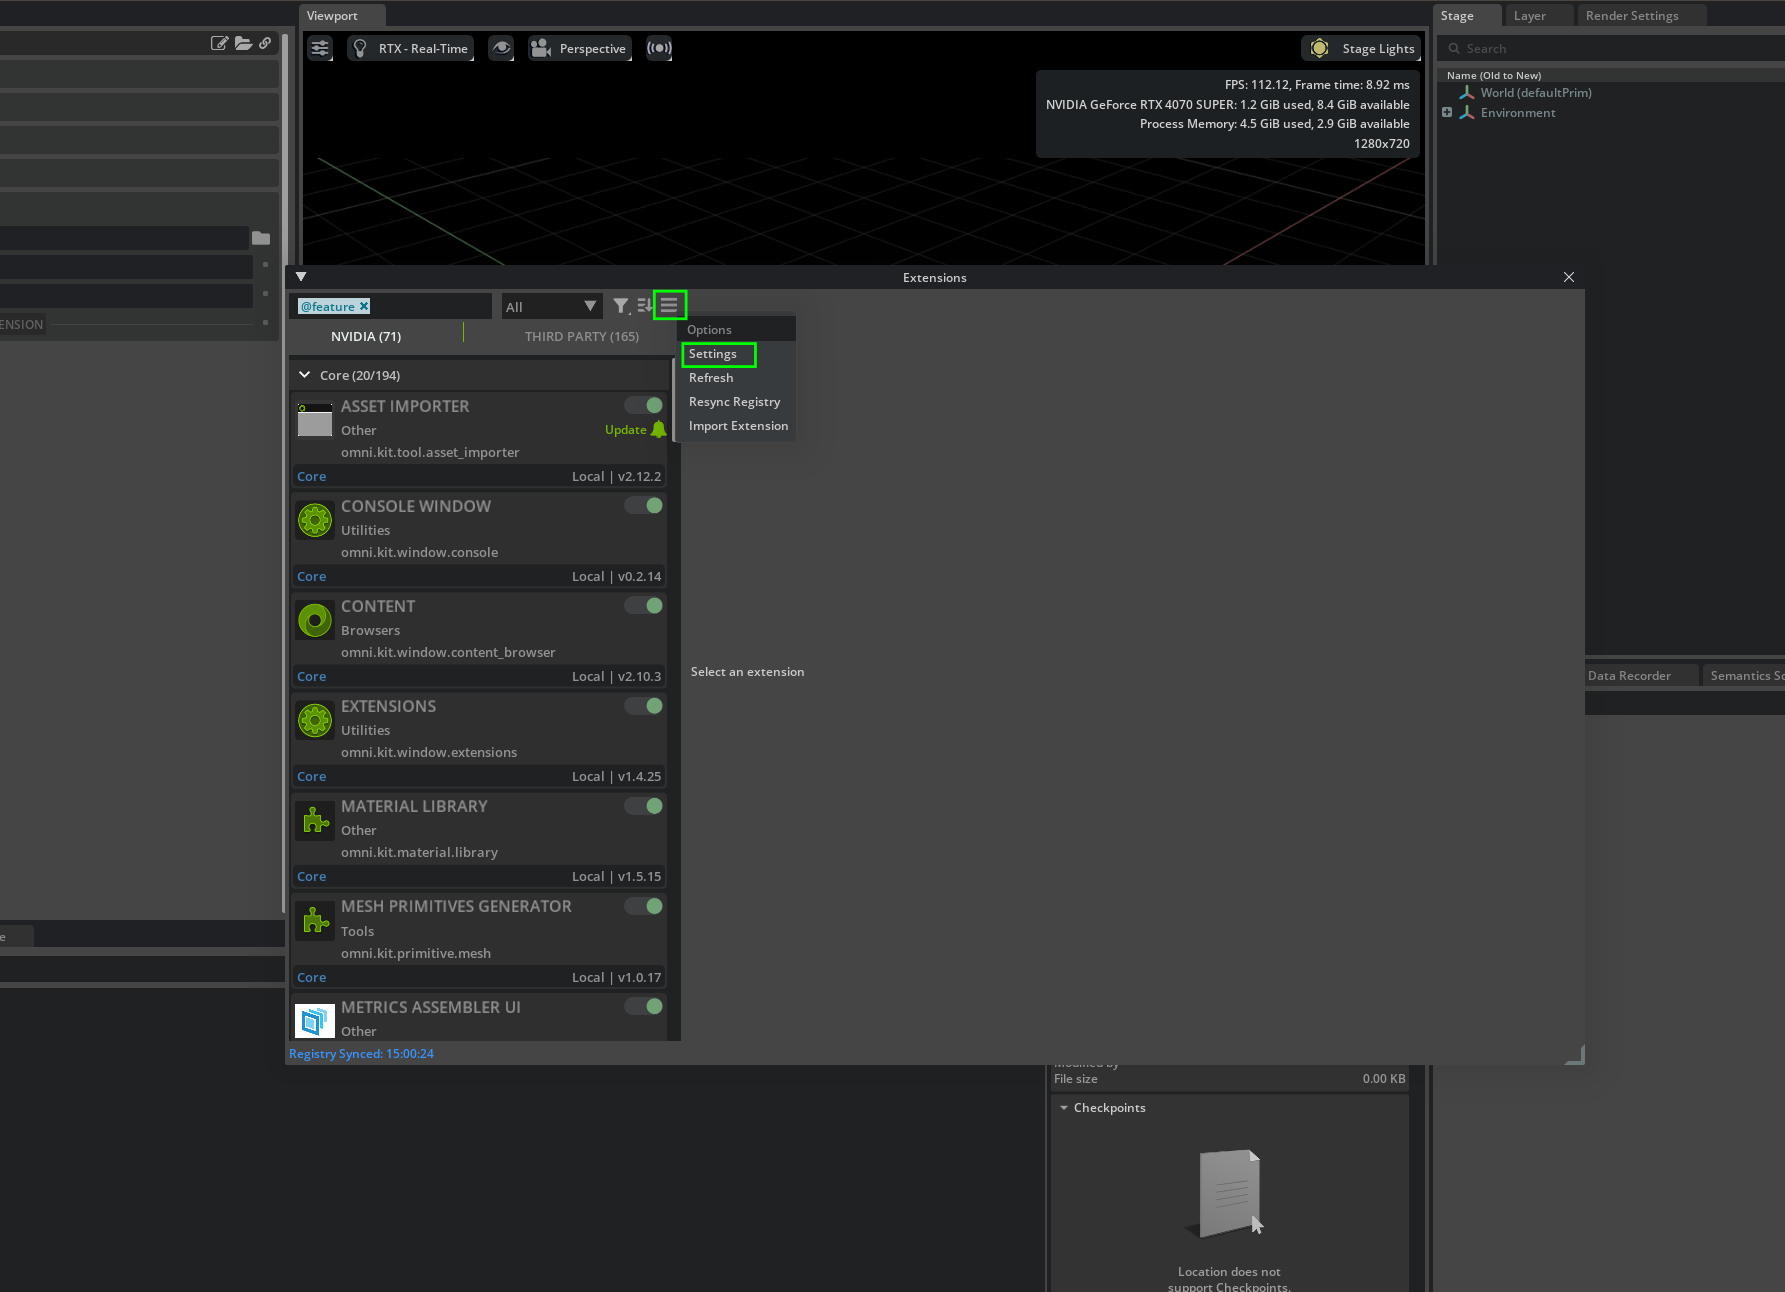Click the Environment prim icon in Stage
The height and width of the screenshot is (1292, 1785).
(x=1467, y=113)
